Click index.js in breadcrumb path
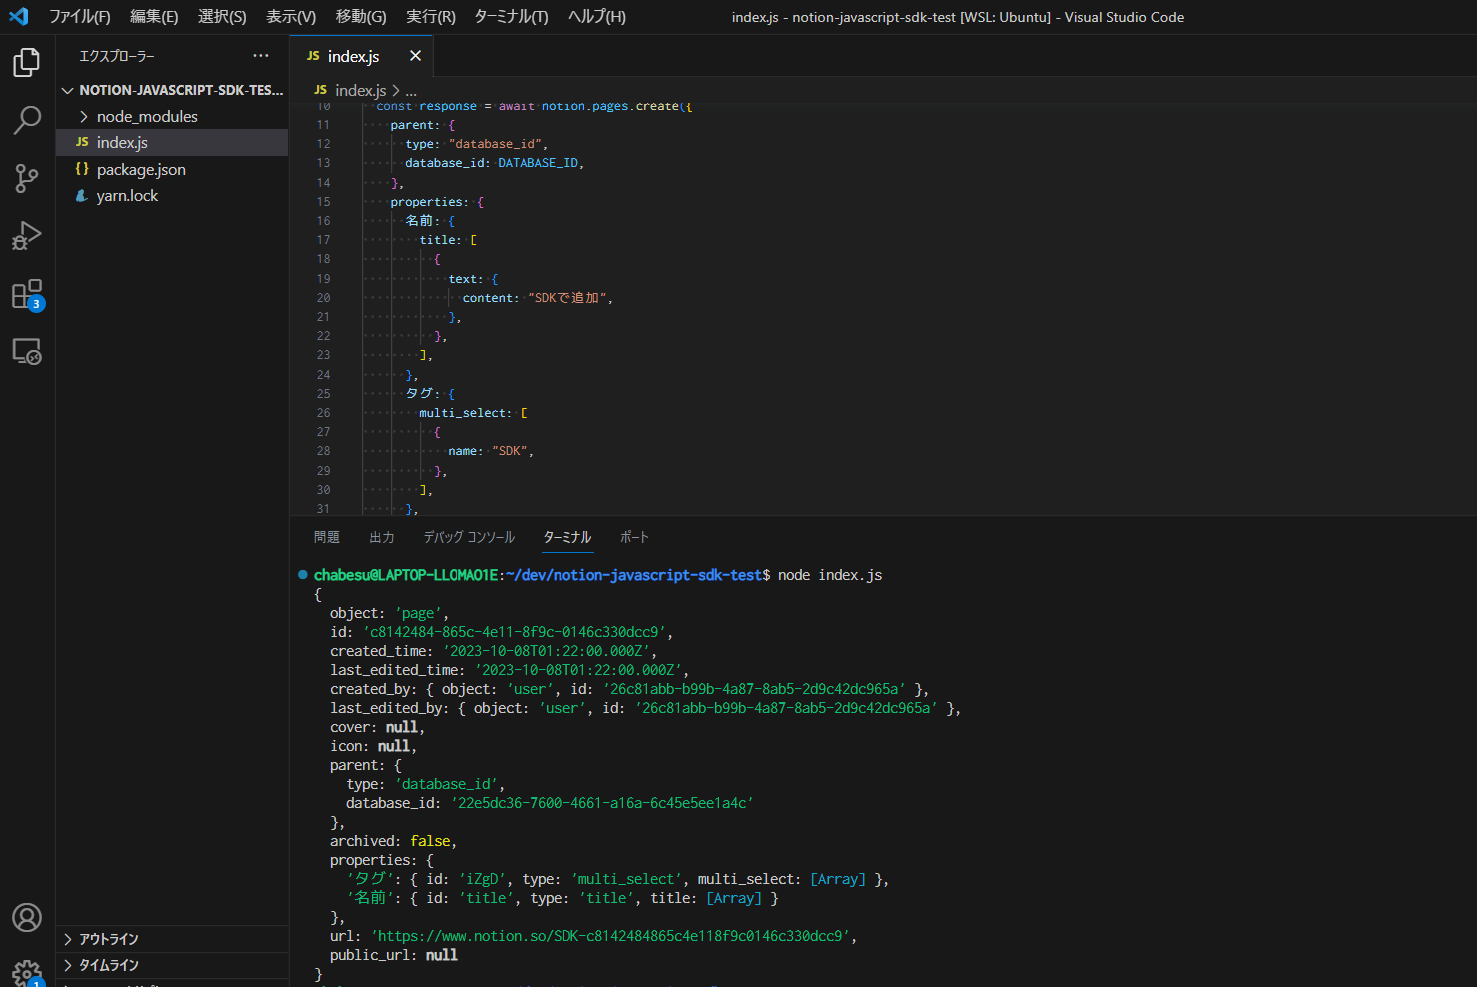1477x987 pixels. 360,91
